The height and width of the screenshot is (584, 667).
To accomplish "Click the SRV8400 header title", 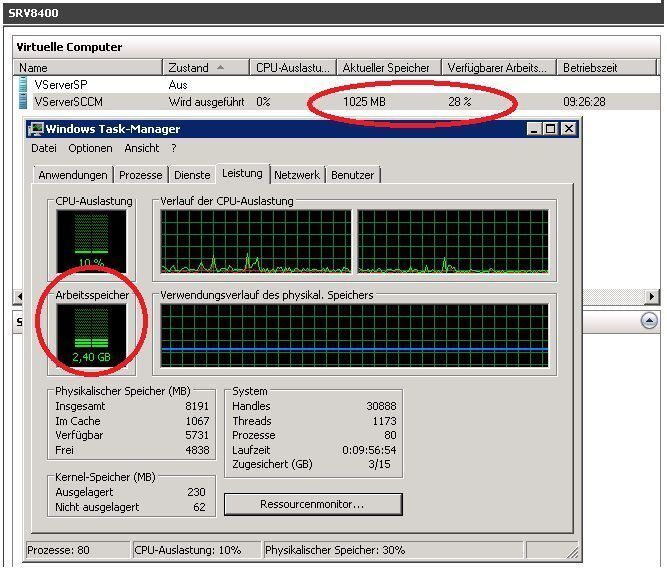I will 33,13.
